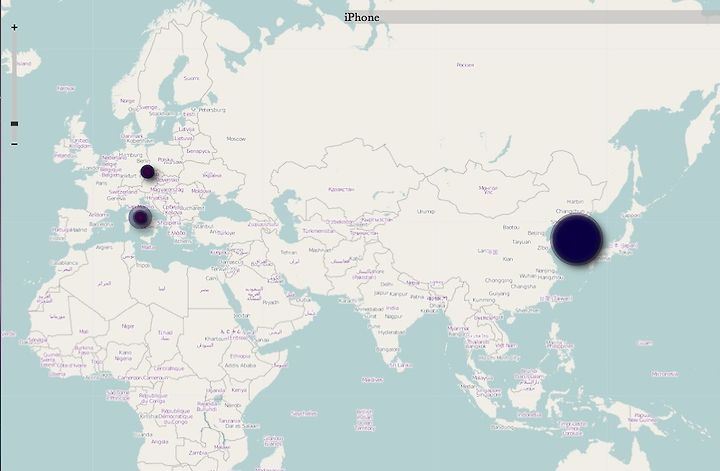720x471 pixels.
Task: Click the Angola map label
Action: [159, 442]
